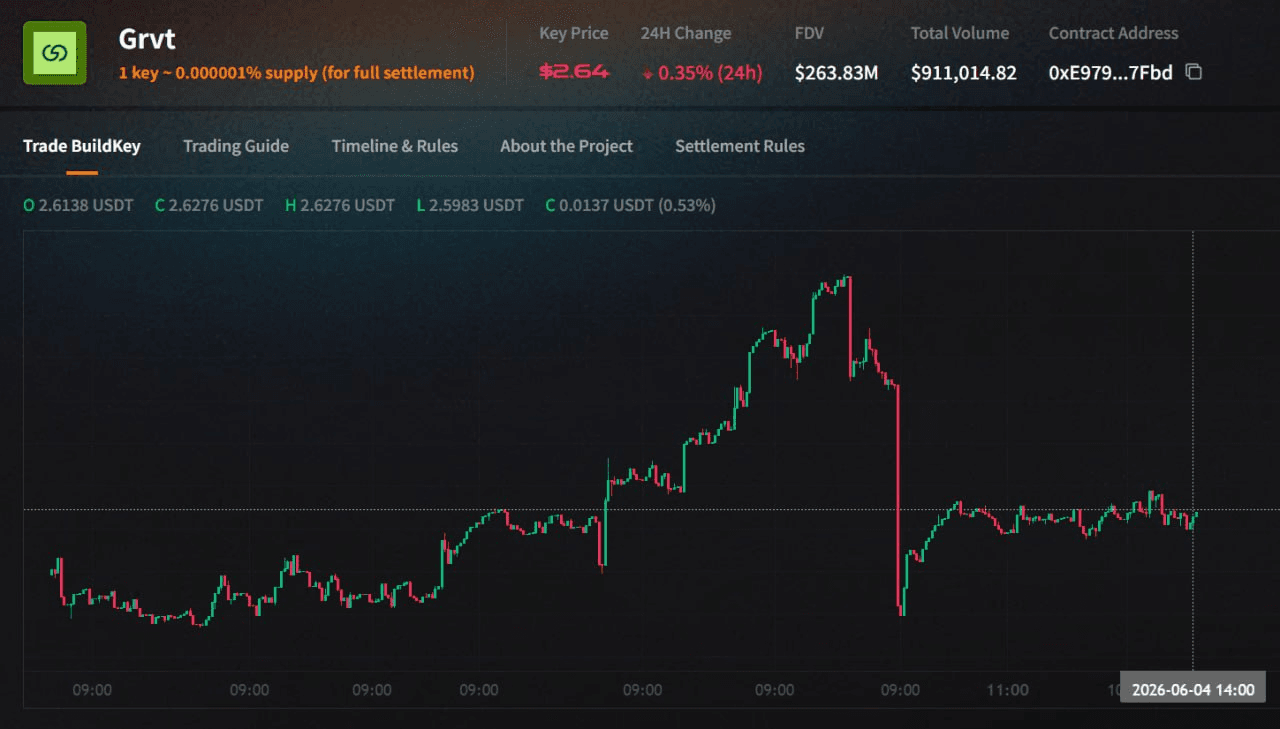Click the high price H 2.6276 USDT
The image size is (1280, 729).
pos(340,205)
